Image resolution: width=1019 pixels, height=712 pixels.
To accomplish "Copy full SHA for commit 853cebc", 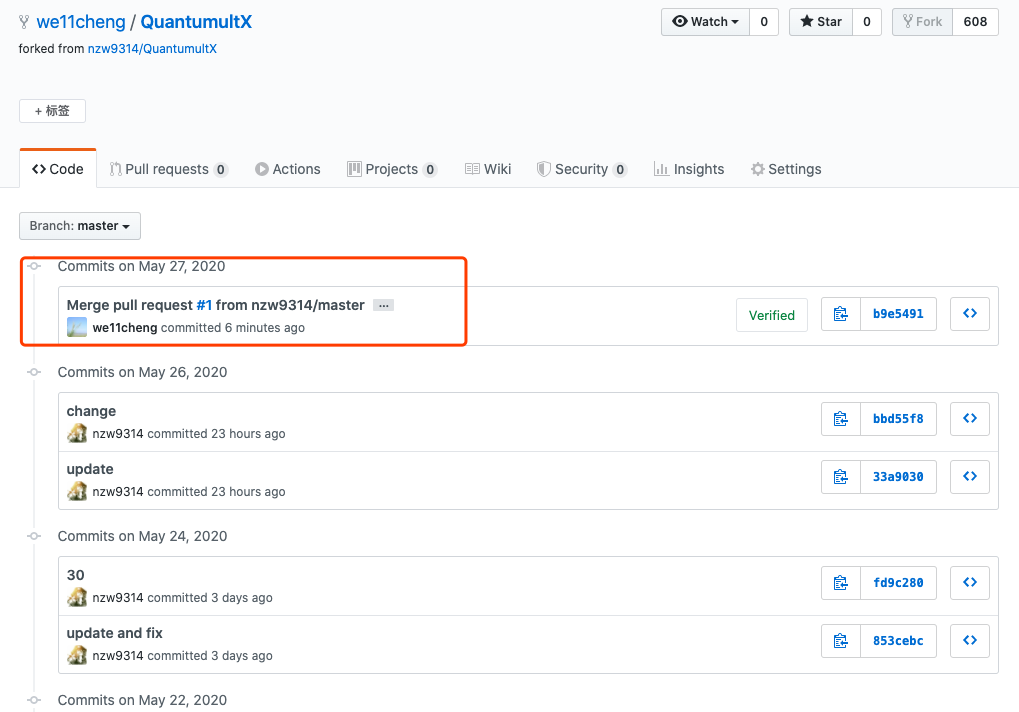I will (x=840, y=641).
